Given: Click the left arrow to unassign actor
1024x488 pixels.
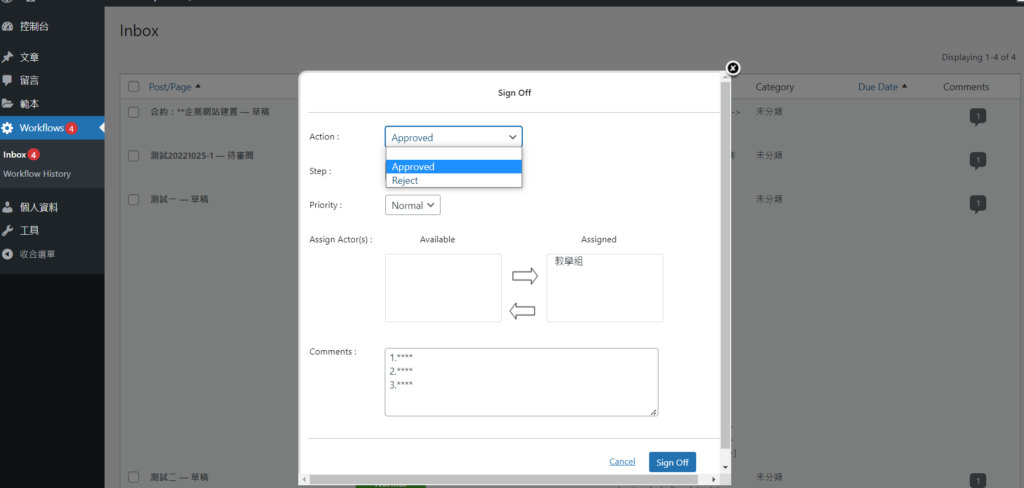Looking at the screenshot, I should click(524, 311).
